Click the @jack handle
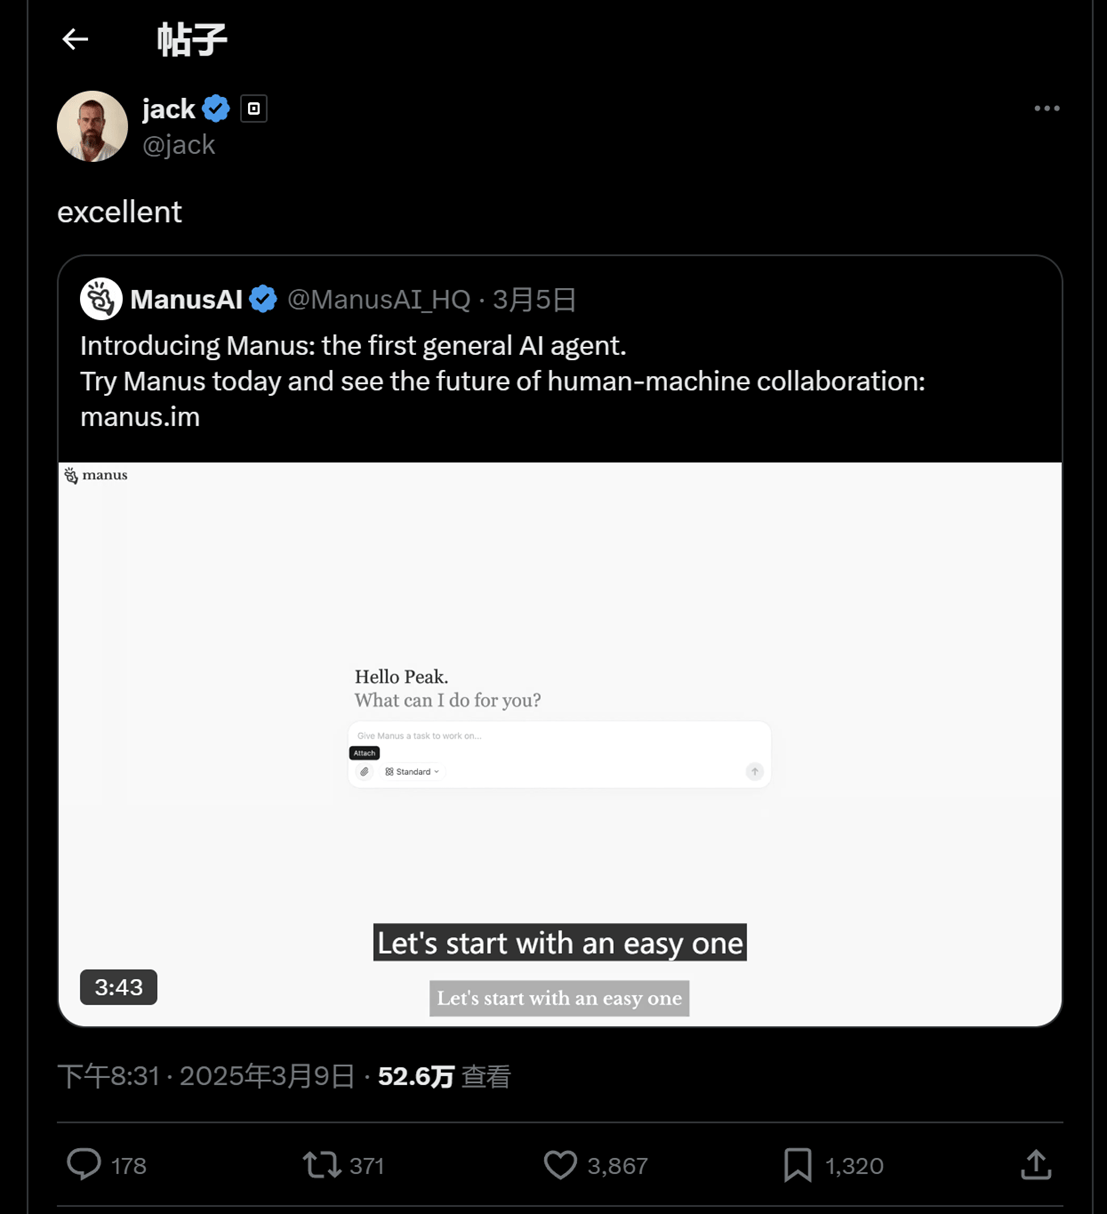This screenshot has width=1107, height=1214. tap(178, 145)
